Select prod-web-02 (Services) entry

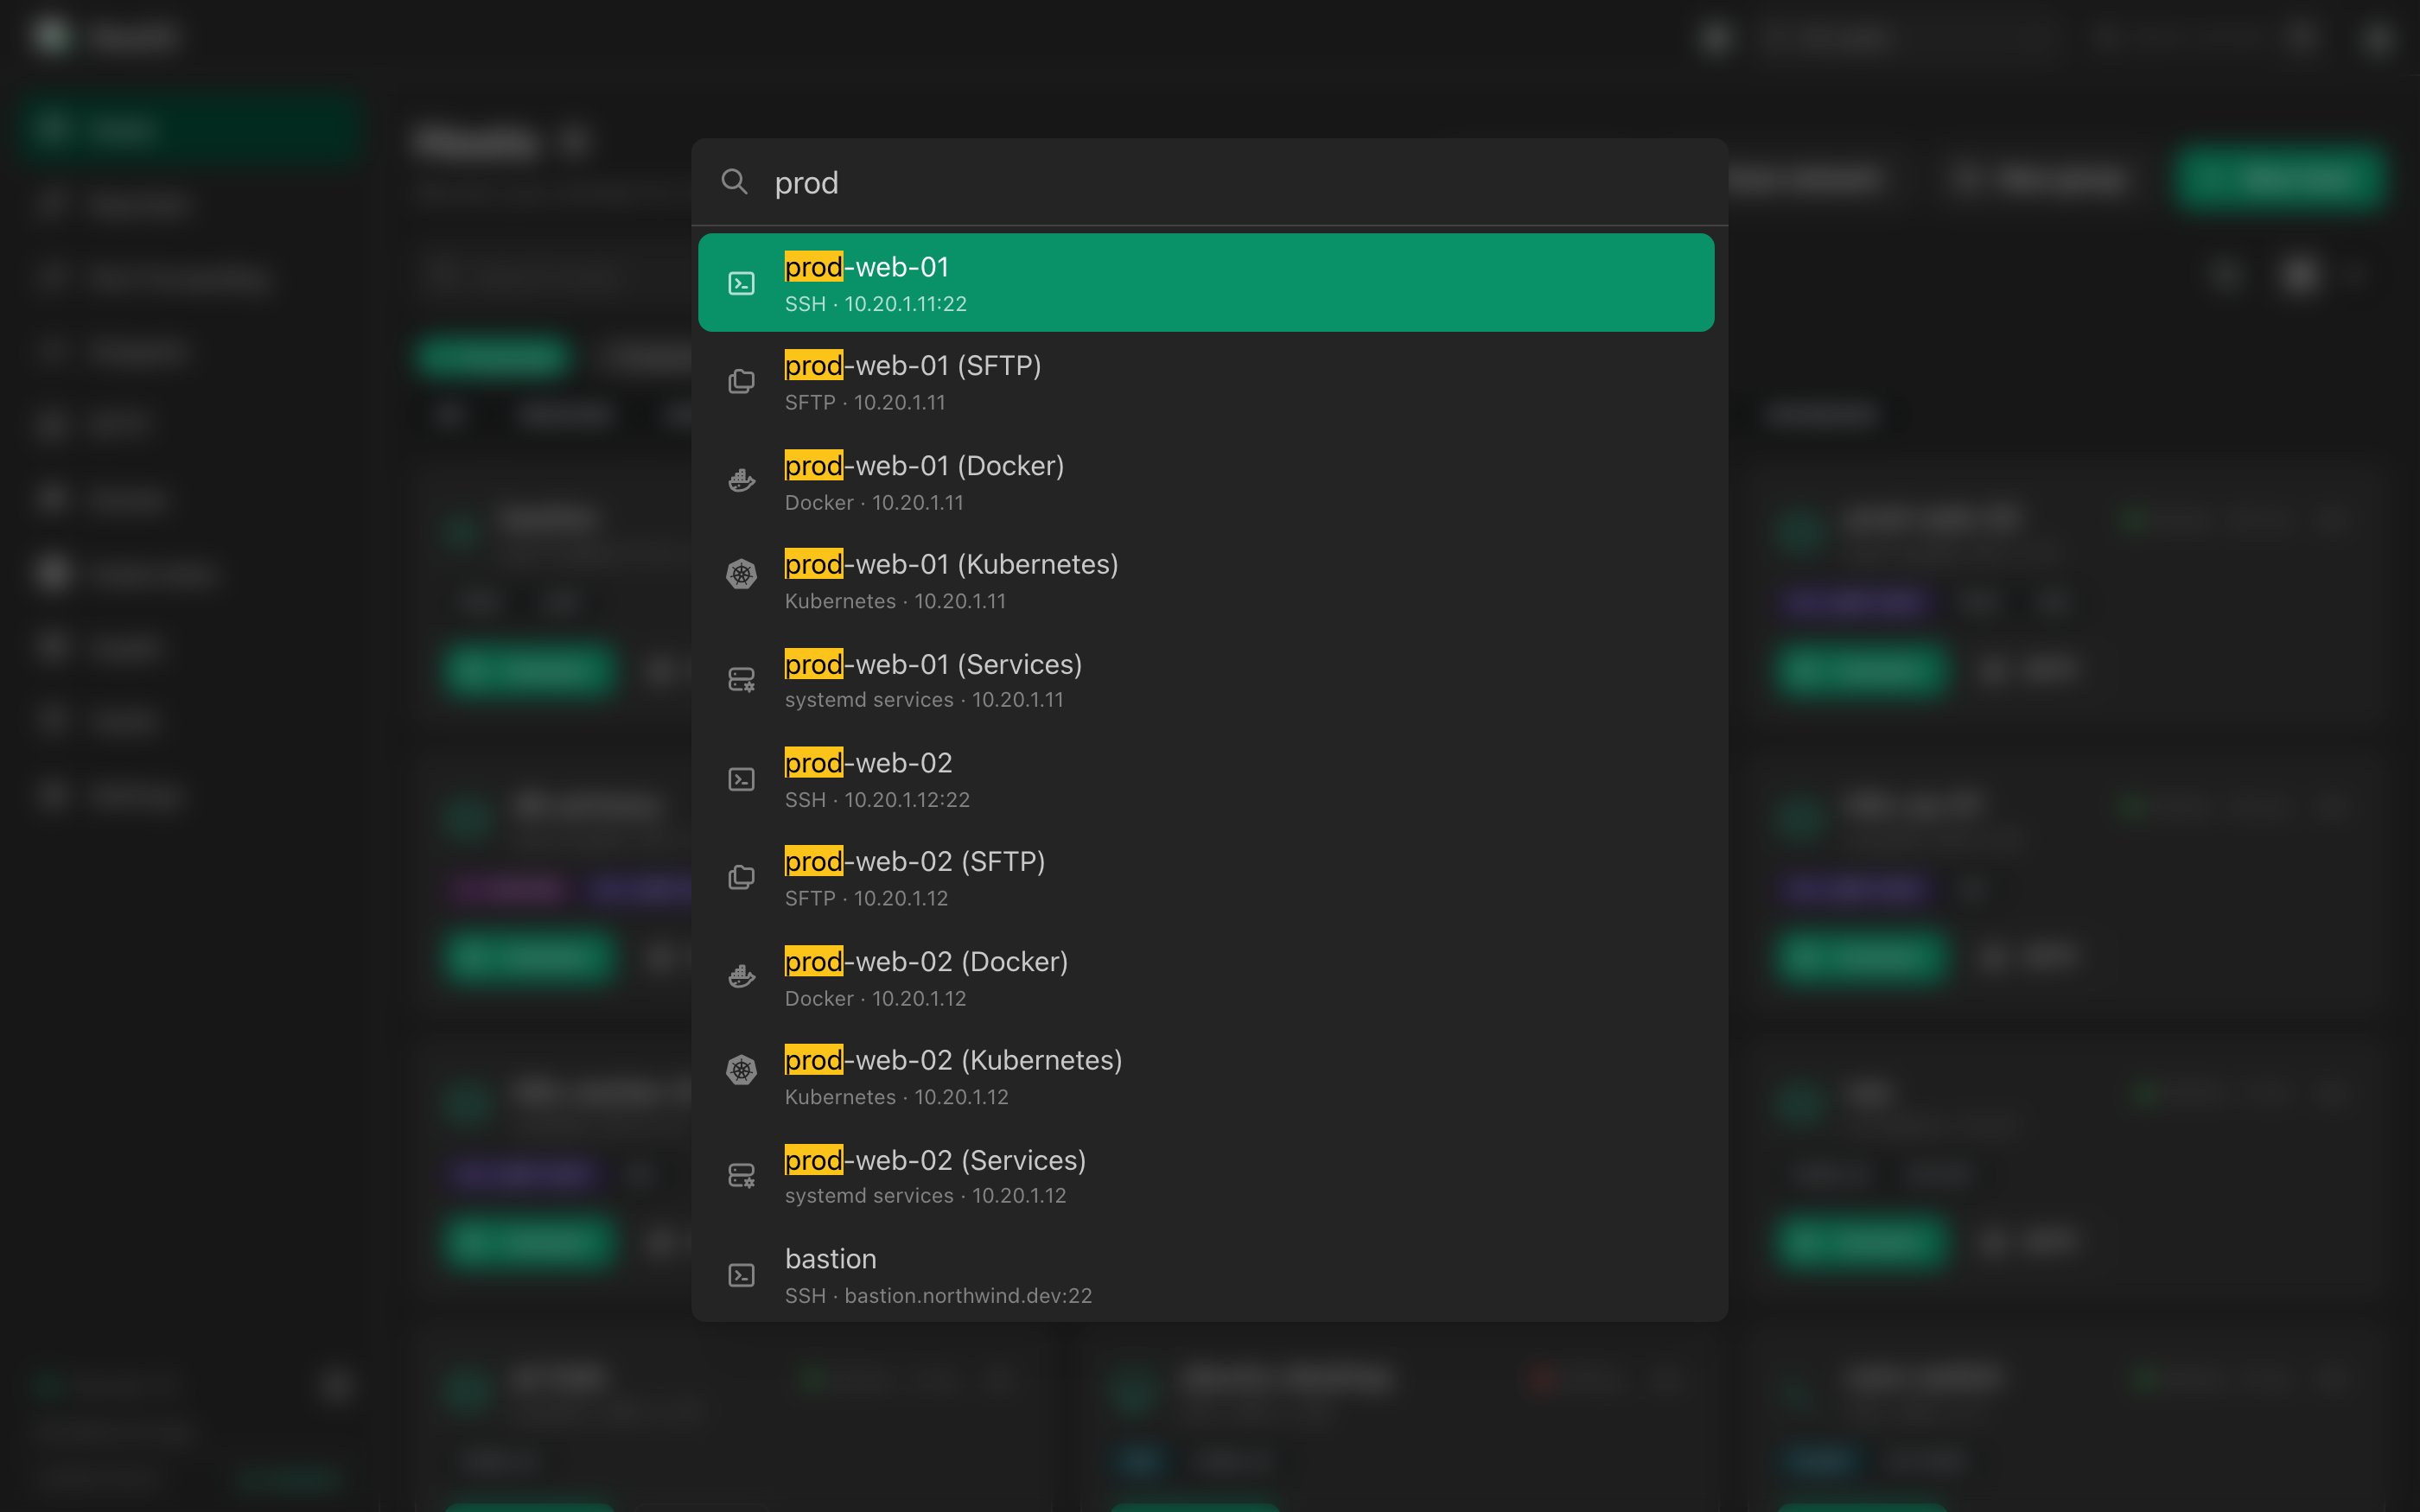tap(1206, 1175)
